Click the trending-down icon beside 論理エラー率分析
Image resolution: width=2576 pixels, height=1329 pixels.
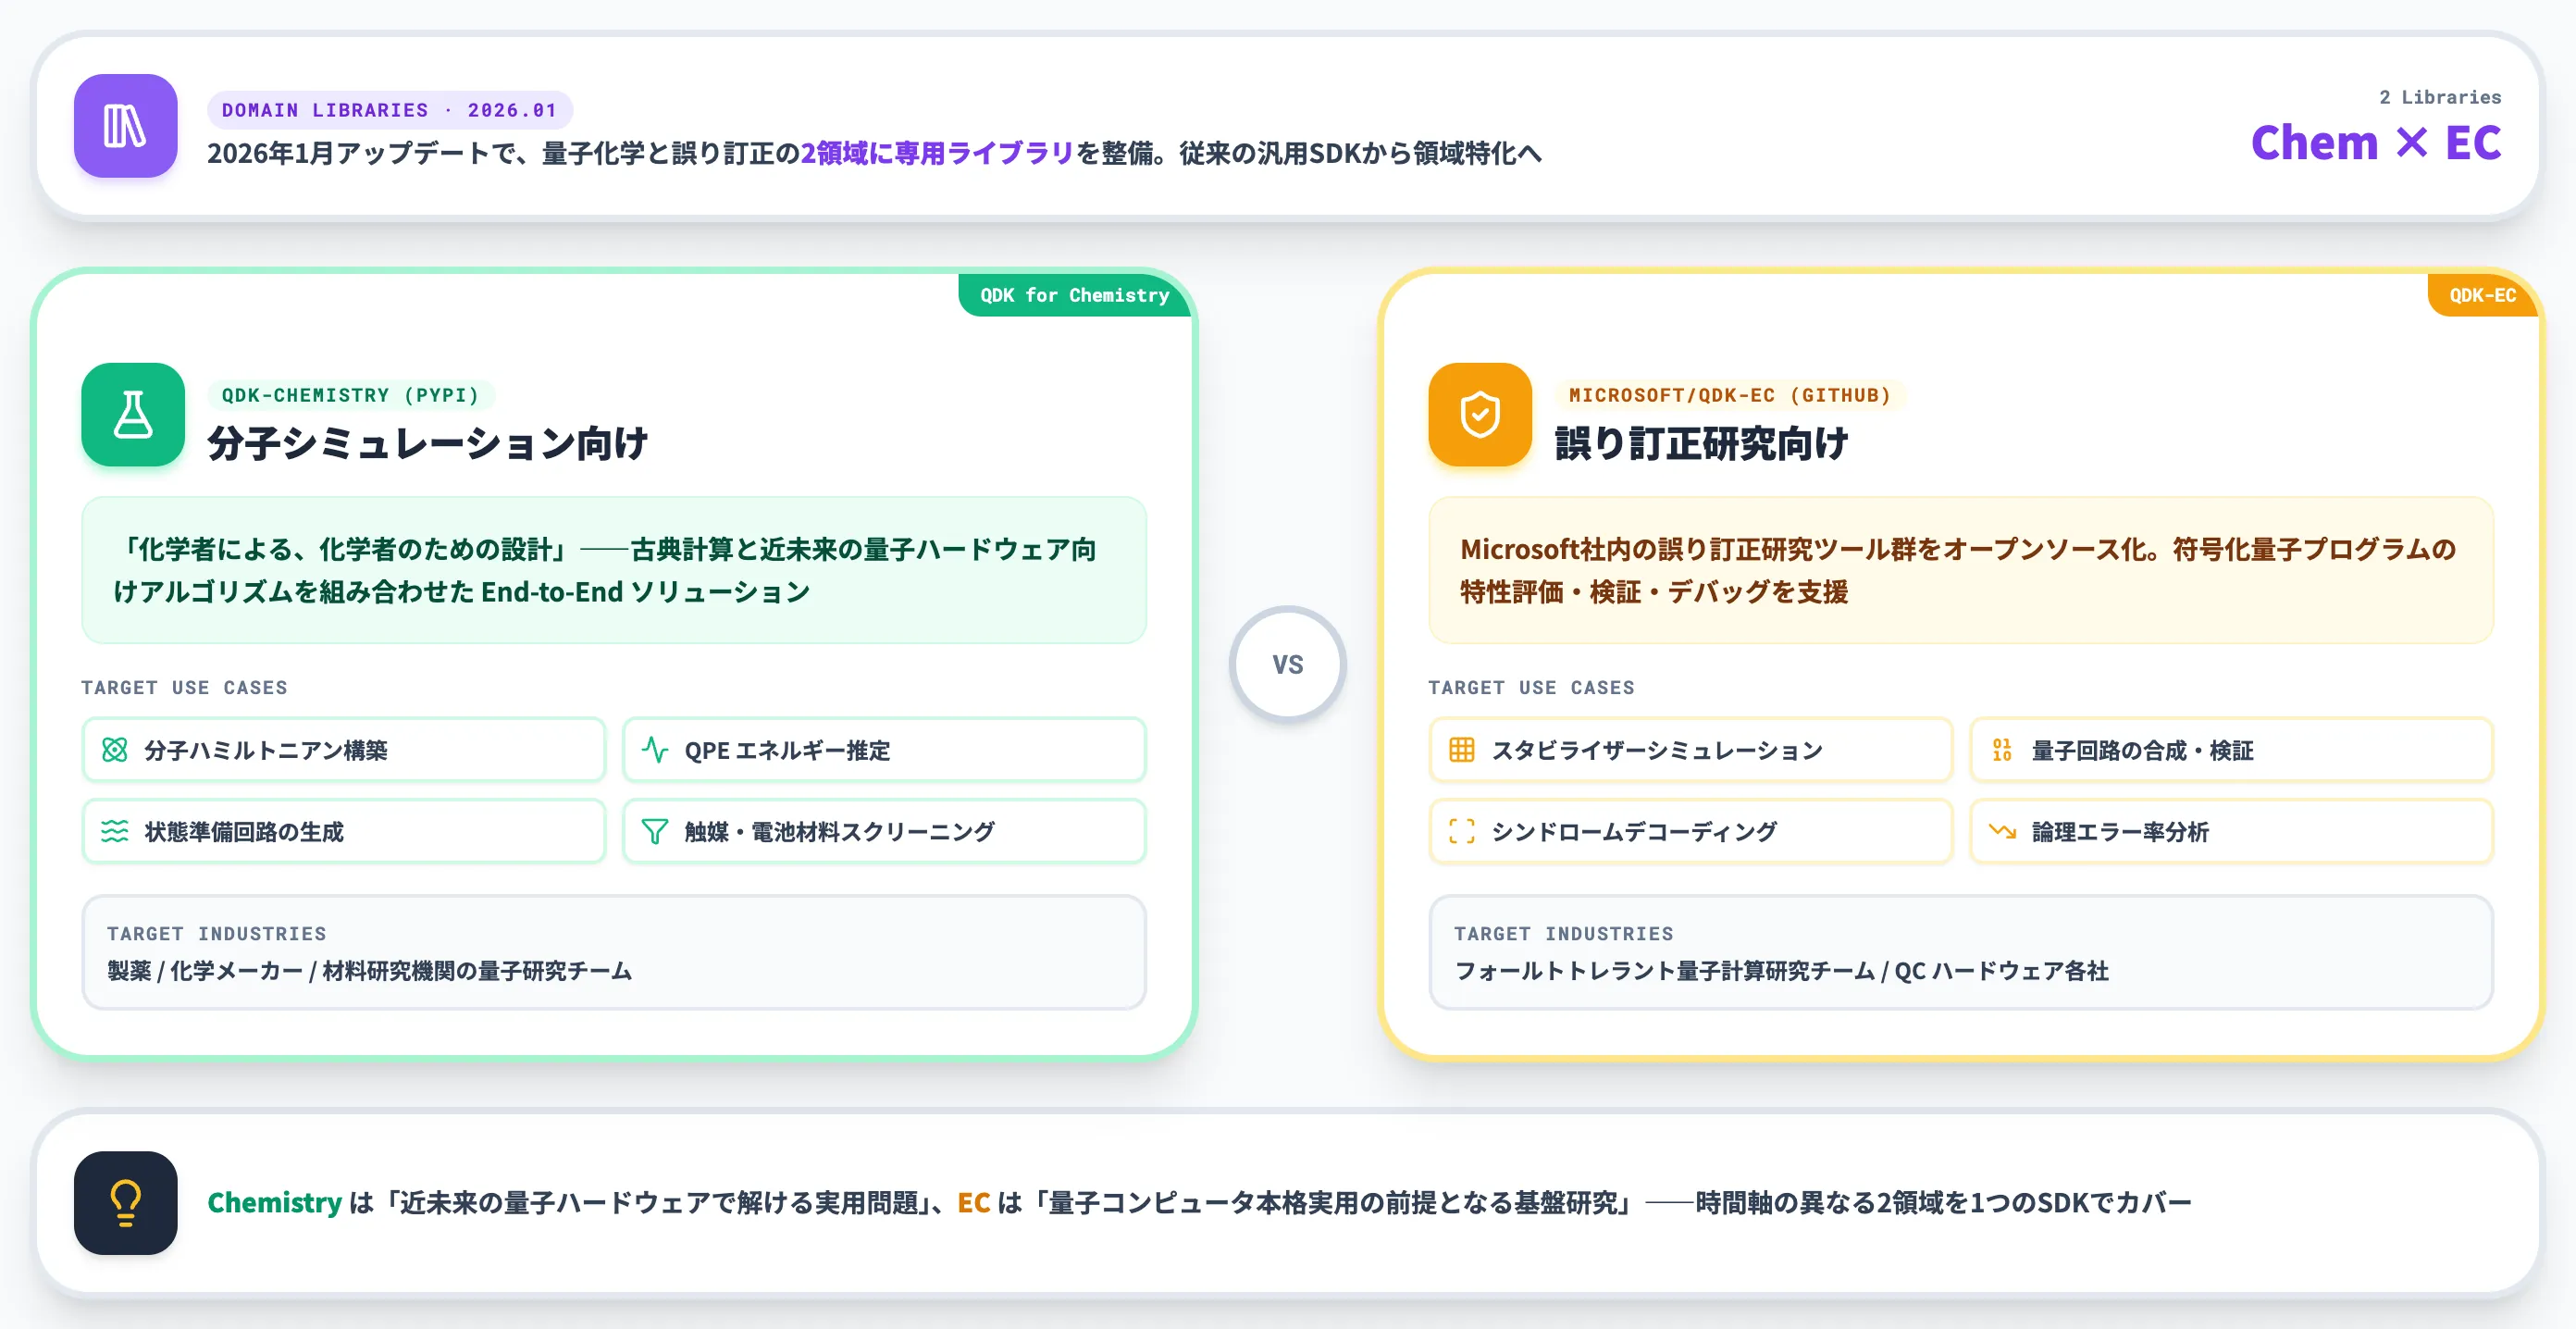(x=2002, y=831)
